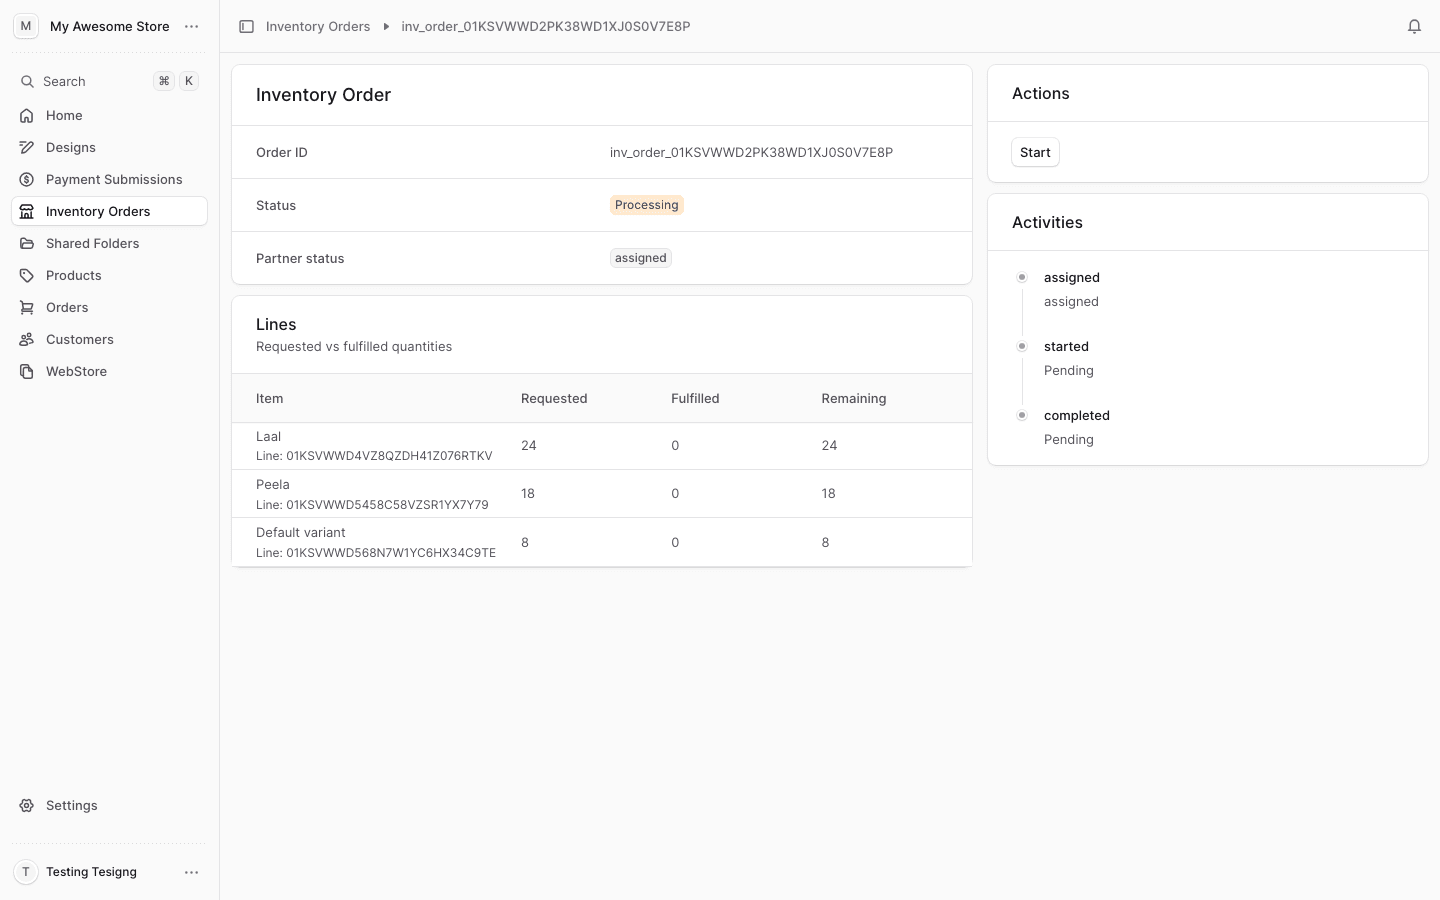The height and width of the screenshot is (900, 1440).
Task: Toggle the sidebar collapse icon
Action: 246,27
